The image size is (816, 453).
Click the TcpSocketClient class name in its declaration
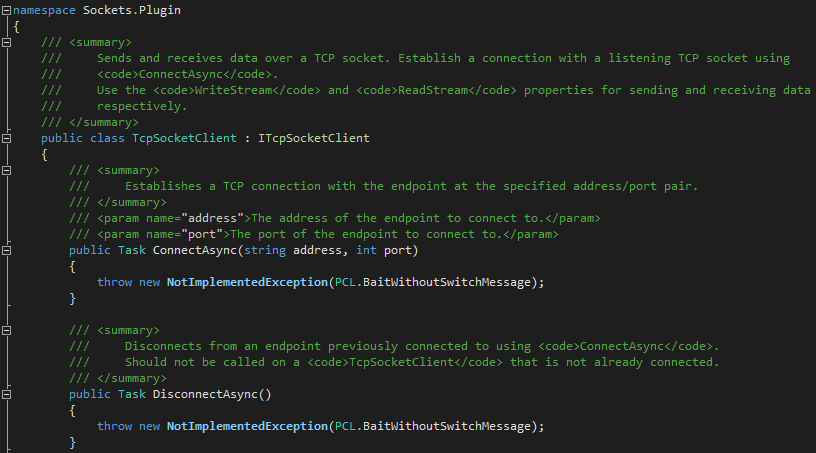pos(184,138)
